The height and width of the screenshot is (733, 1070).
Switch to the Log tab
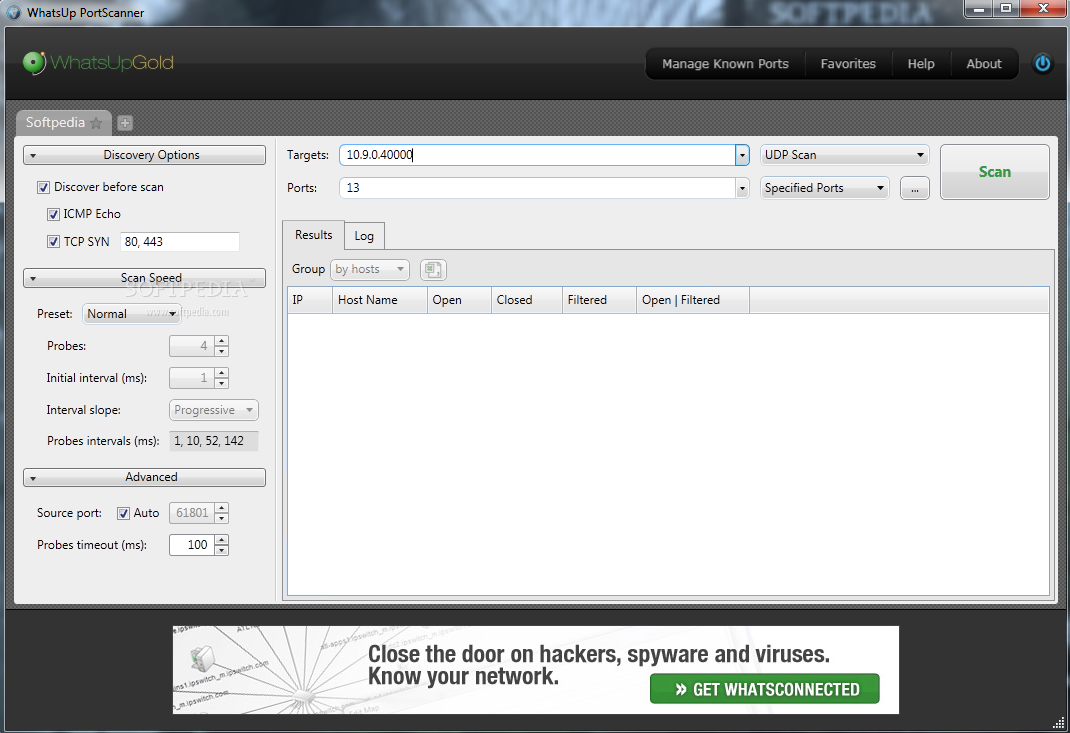tap(364, 236)
